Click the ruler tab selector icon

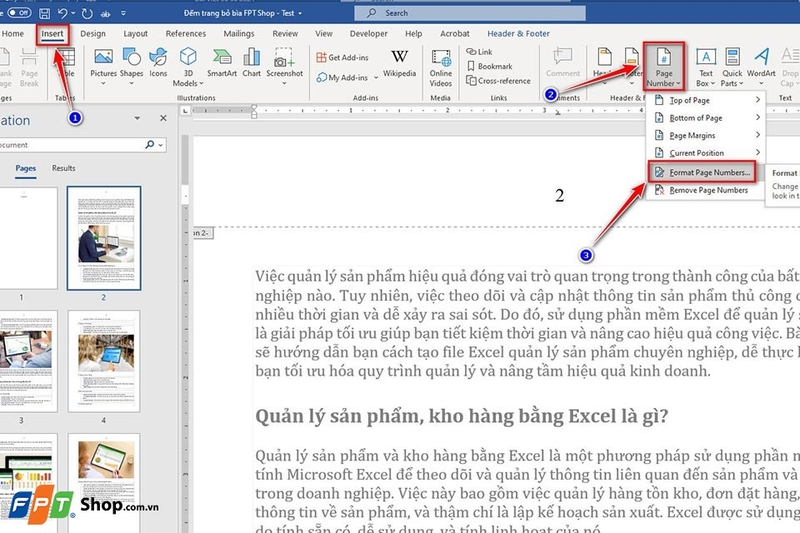click(186, 110)
